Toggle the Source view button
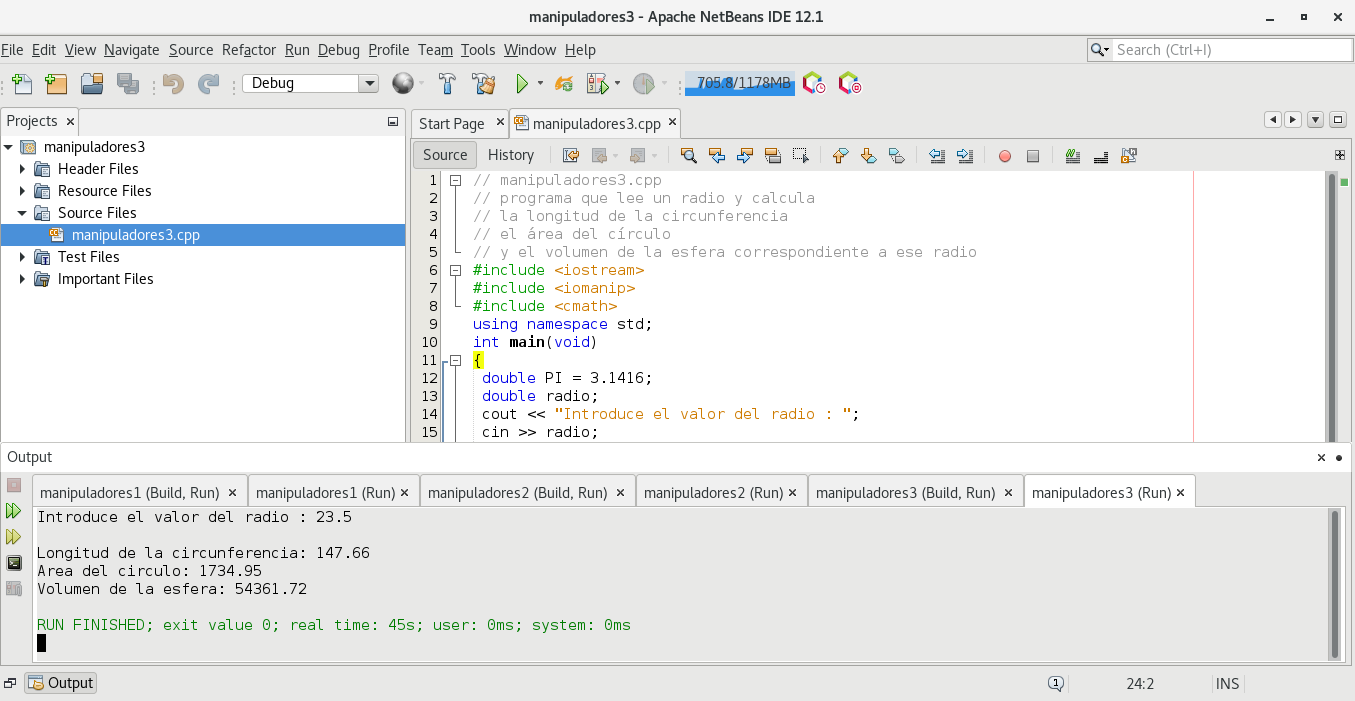The height and width of the screenshot is (701, 1355). [444, 155]
